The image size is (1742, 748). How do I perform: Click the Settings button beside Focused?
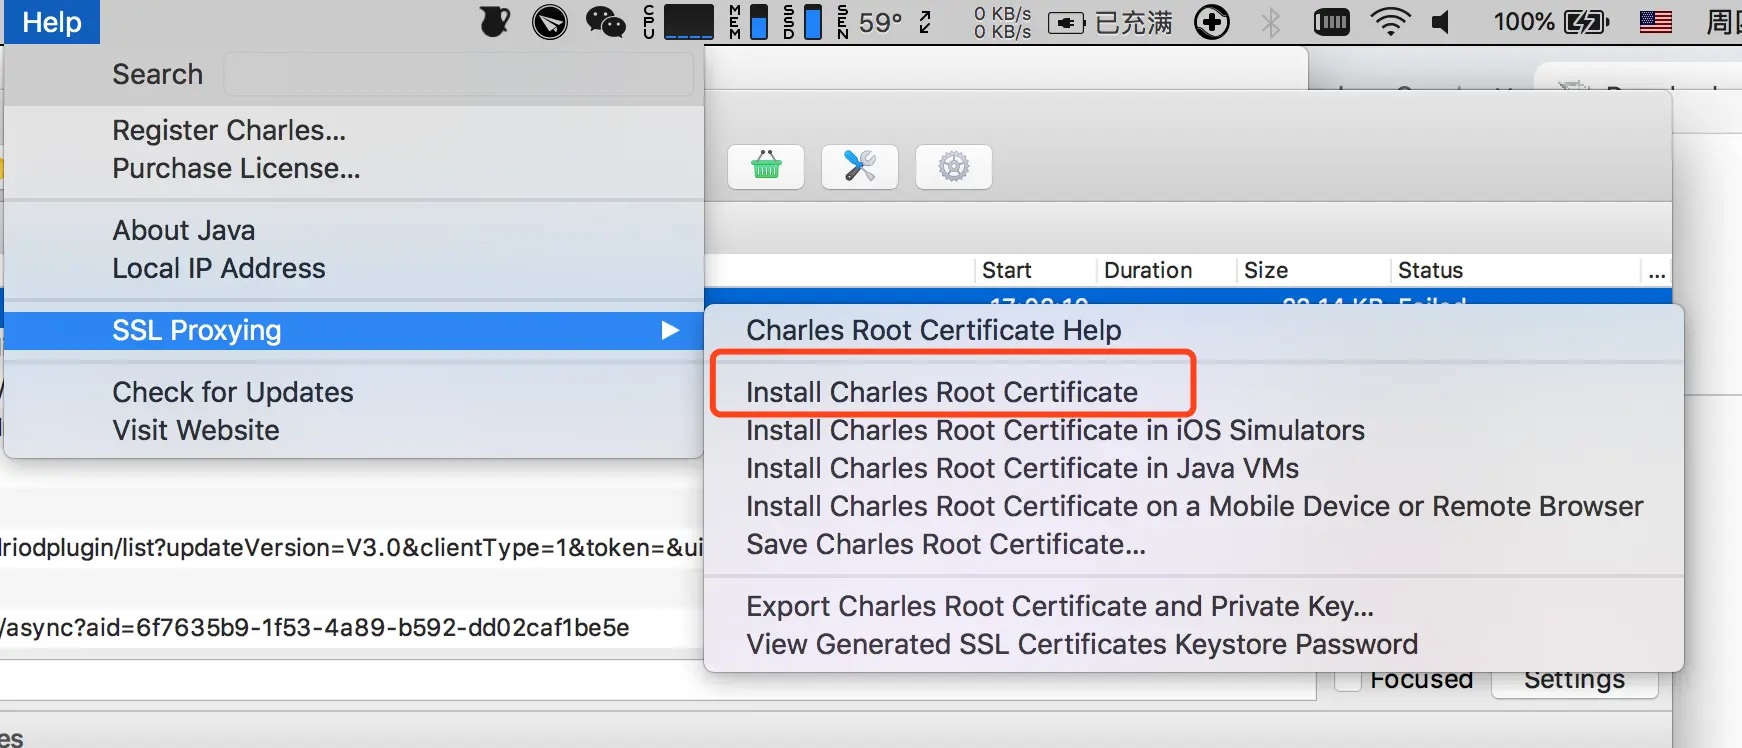pos(1575,680)
